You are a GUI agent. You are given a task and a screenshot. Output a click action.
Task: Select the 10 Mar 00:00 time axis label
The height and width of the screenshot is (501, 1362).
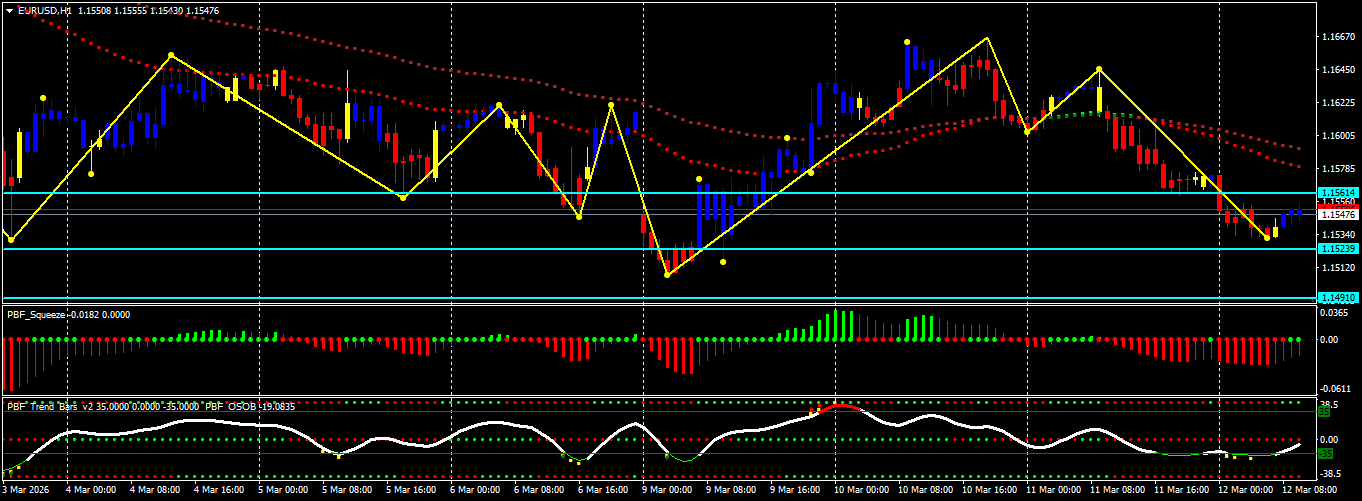click(862, 491)
